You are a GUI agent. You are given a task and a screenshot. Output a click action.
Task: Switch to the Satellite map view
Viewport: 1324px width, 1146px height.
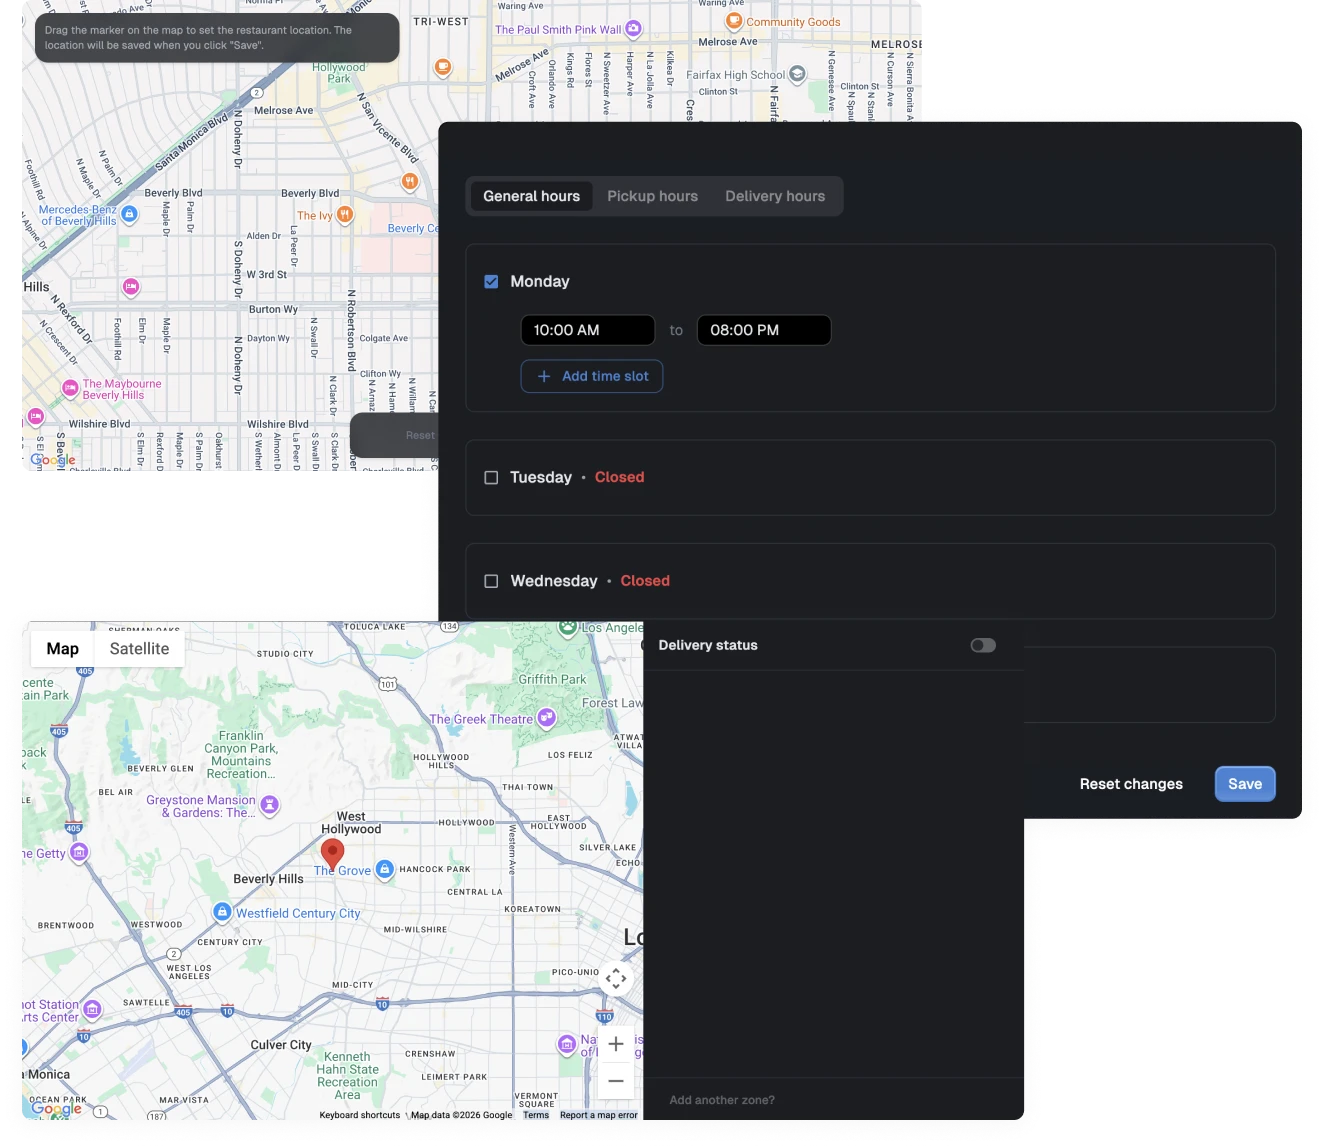click(139, 648)
